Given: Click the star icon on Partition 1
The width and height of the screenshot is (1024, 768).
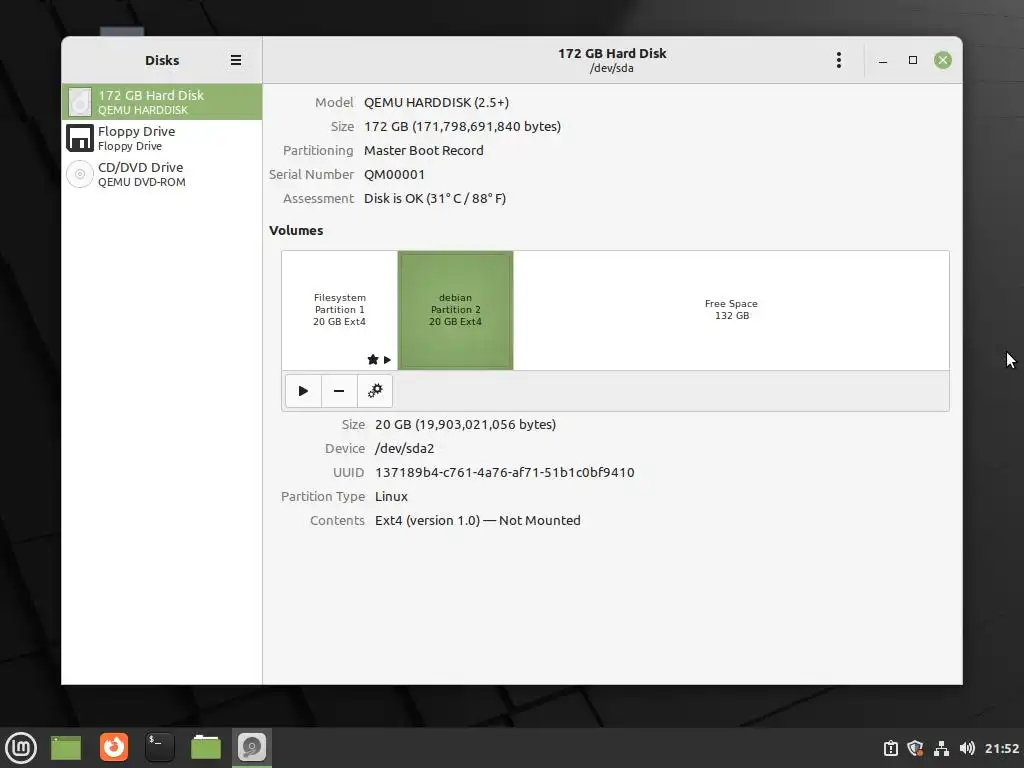Looking at the screenshot, I should click(373, 359).
